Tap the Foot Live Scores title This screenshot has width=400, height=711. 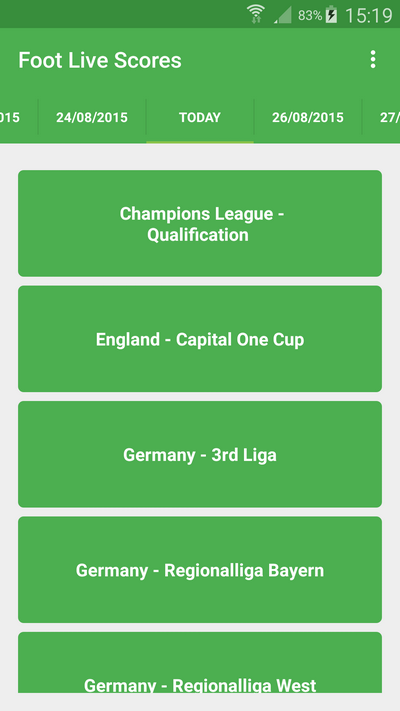100,60
